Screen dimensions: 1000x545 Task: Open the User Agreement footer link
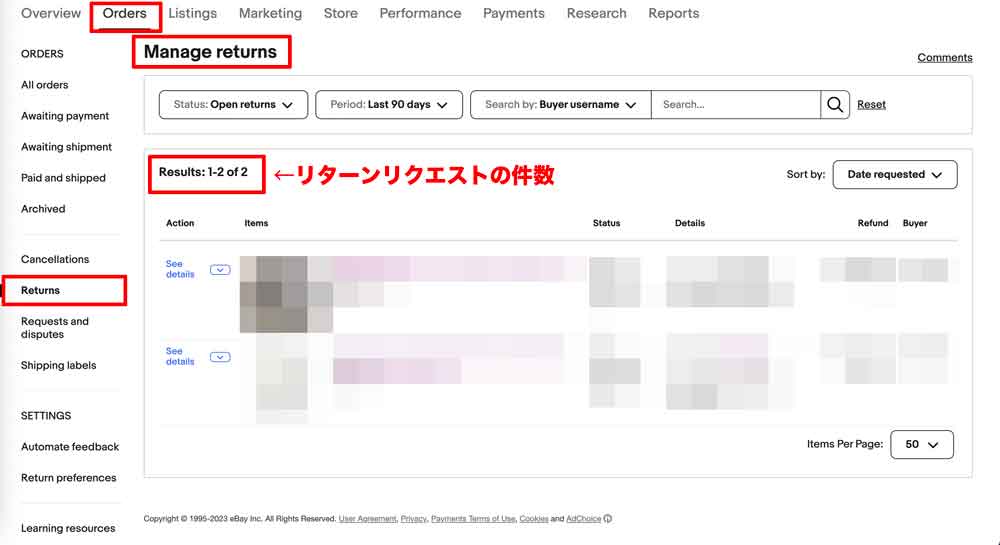click(367, 519)
